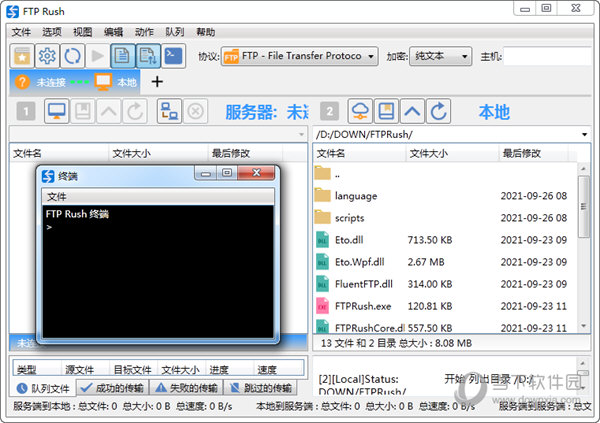This screenshot has height=423, width=600.
Task: Refresh the left server pane
Action: coord(135,111)
